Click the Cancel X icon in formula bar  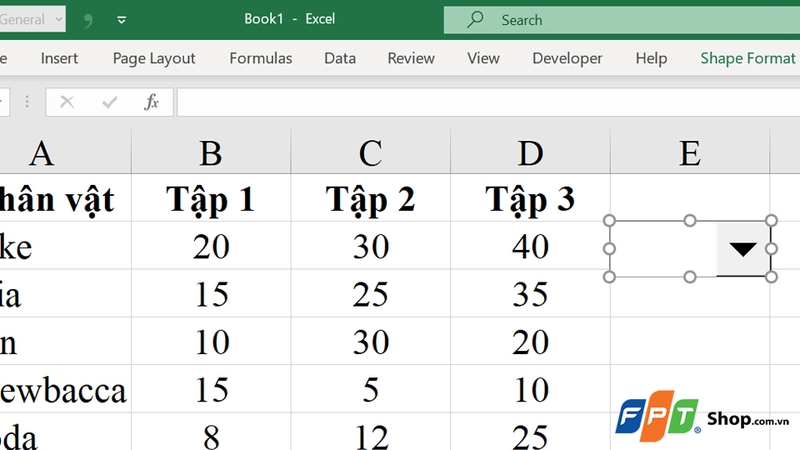(x=67, y=102)
